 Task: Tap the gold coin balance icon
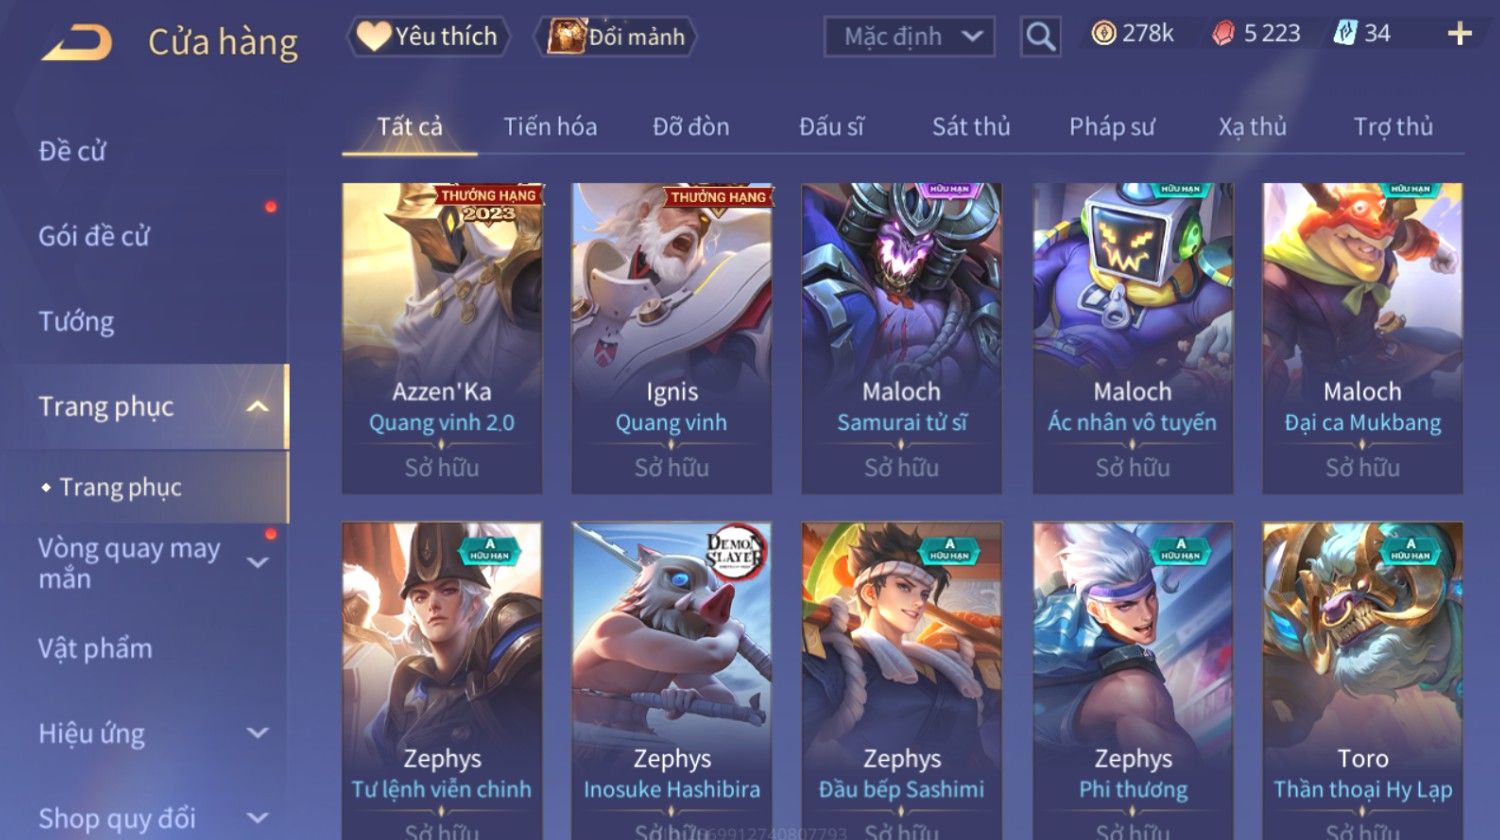(x=1103, y=34)
